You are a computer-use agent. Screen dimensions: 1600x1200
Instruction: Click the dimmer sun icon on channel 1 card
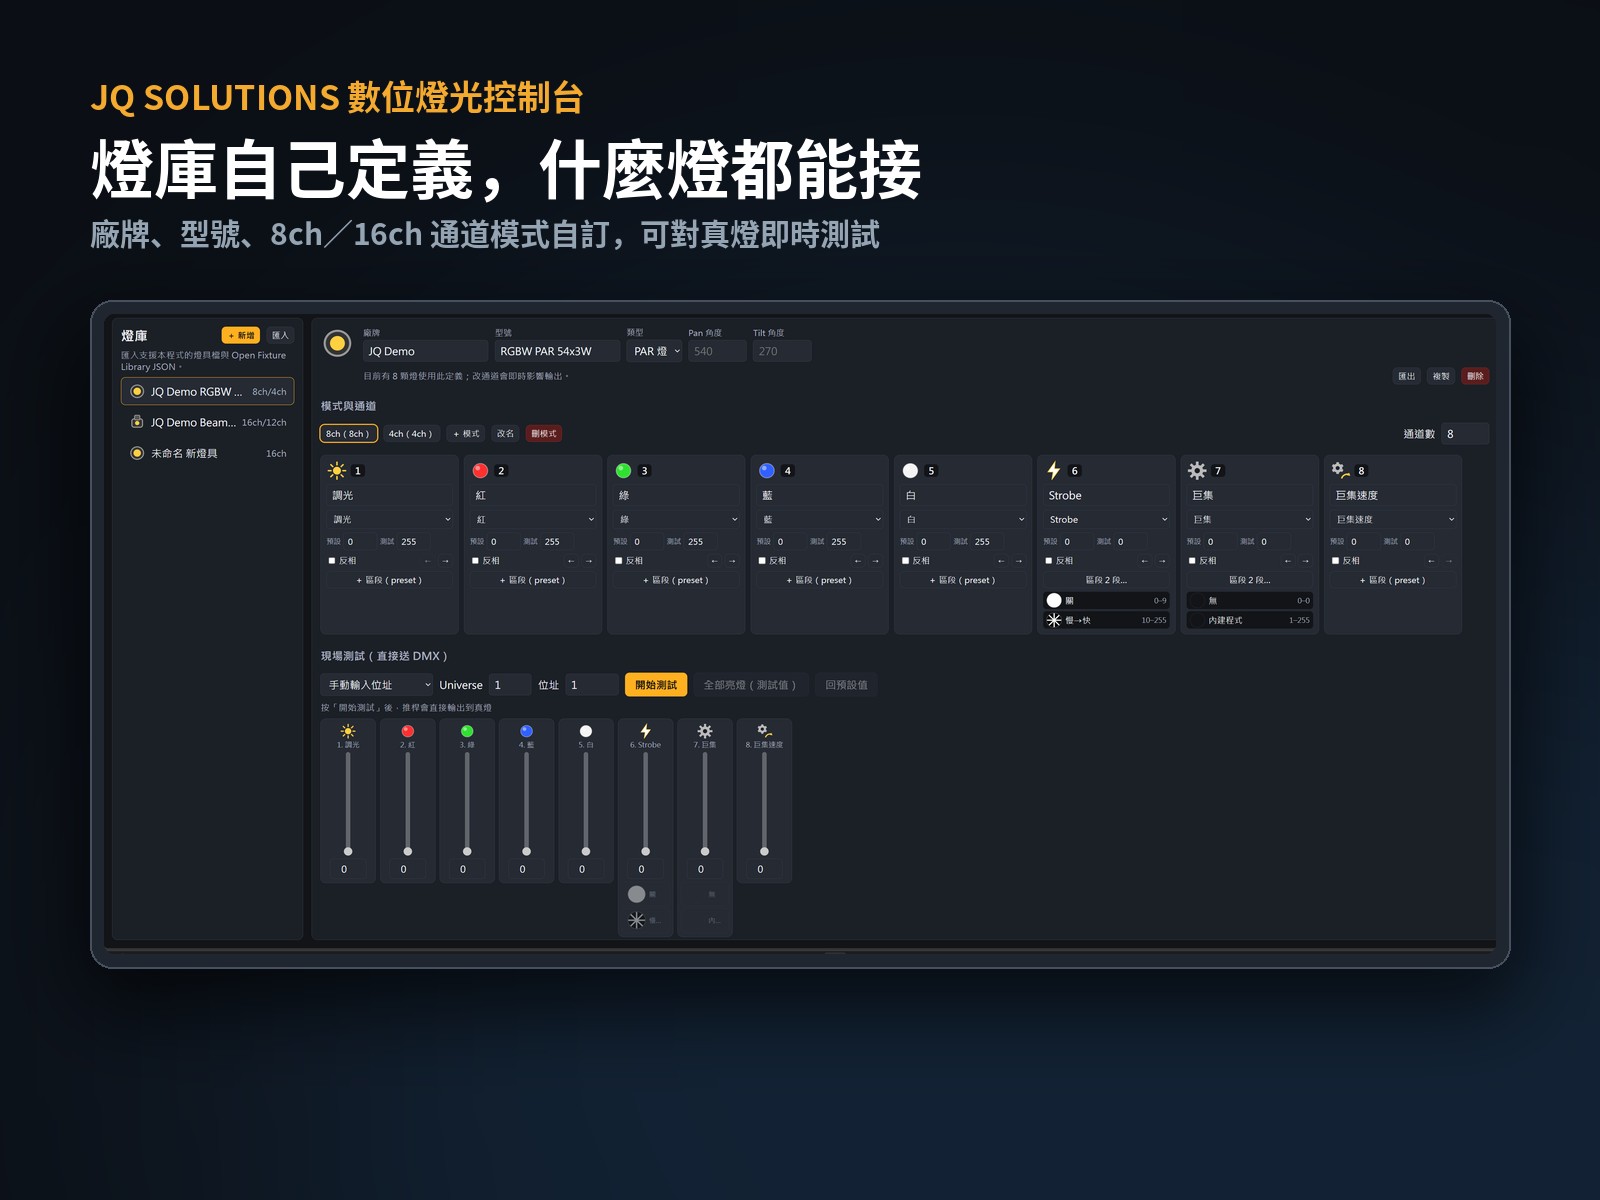pyautogui.click(x=337, y=470)
